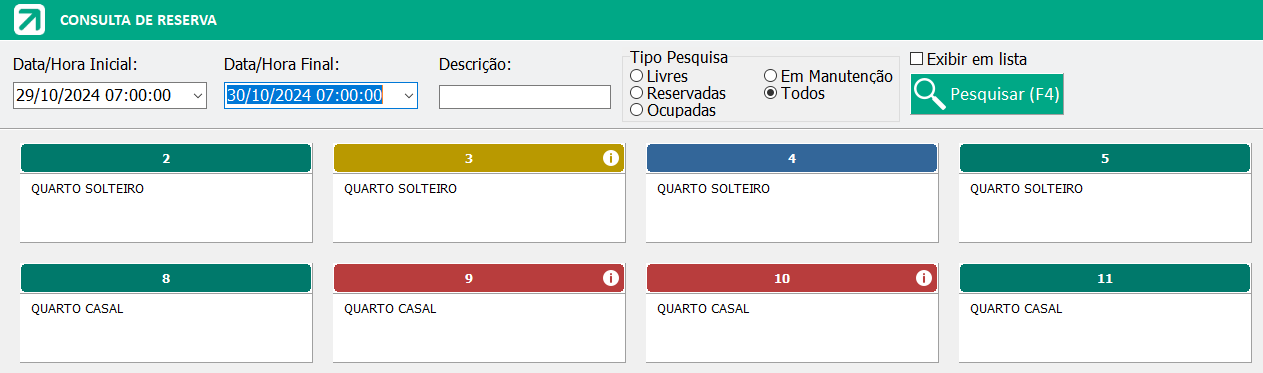Select the blue room 4 header
Screen dimensions: 1263x373
[792, 158]
